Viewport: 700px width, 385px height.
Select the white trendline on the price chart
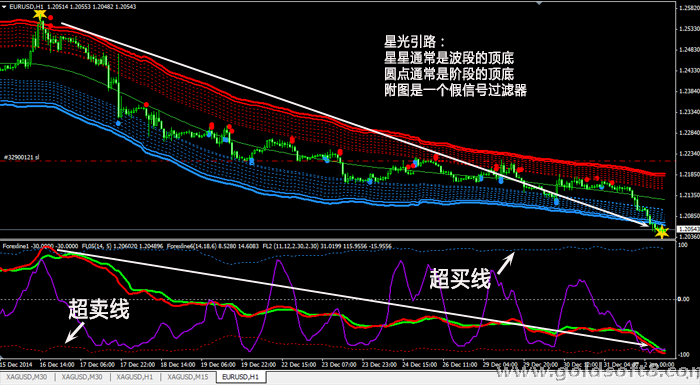point(355,125)
